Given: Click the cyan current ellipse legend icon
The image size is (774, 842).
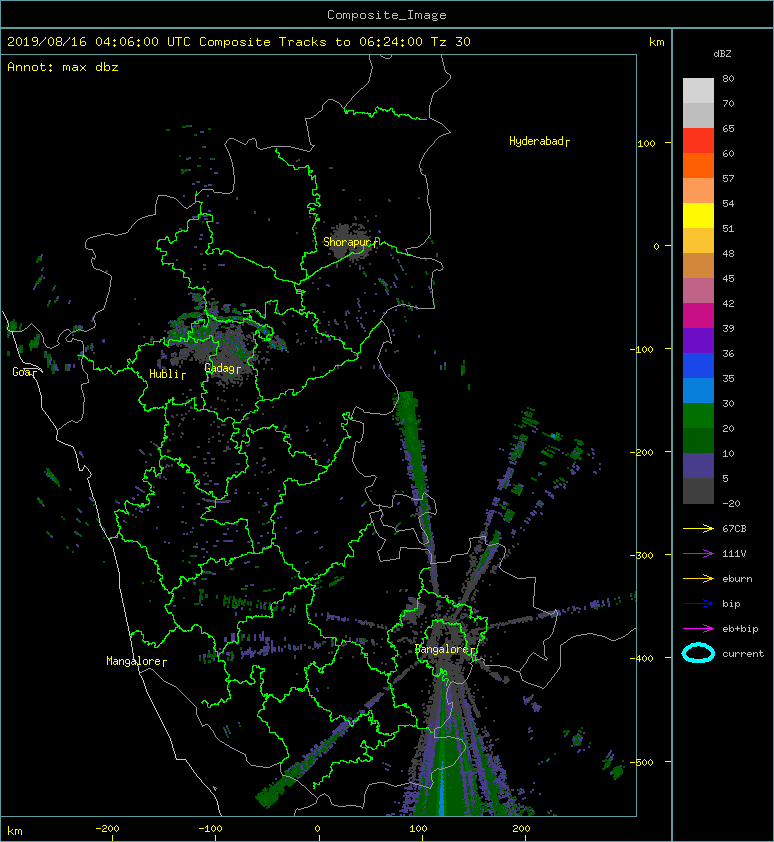Looking at the screenshot, I should [698, 653].
